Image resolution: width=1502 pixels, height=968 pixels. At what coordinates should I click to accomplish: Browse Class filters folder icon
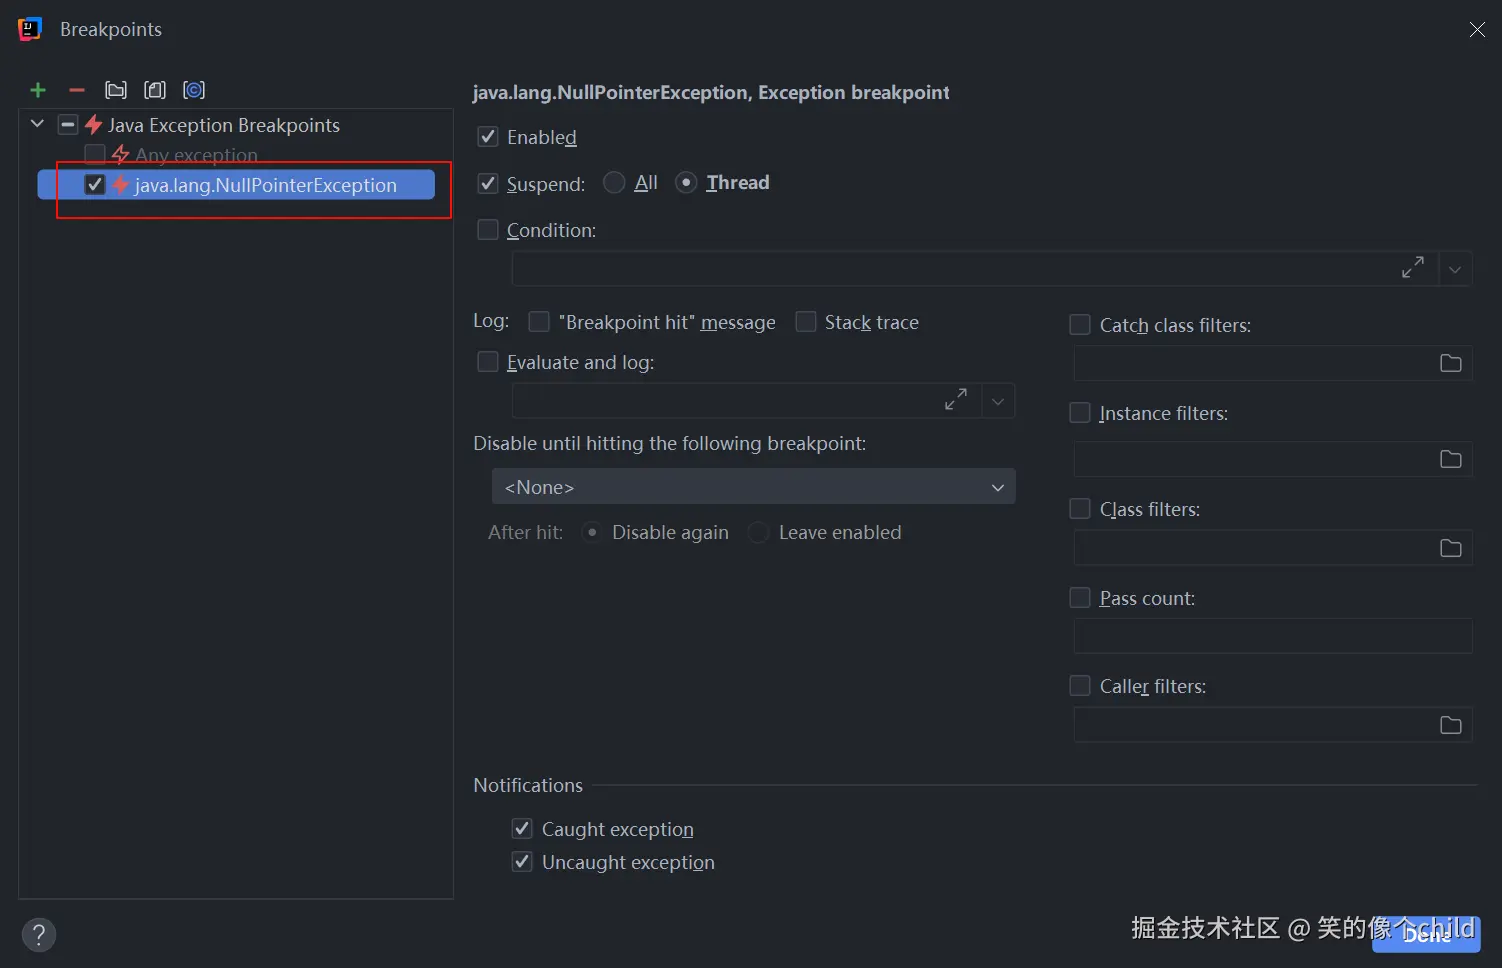coord(1451,548)
